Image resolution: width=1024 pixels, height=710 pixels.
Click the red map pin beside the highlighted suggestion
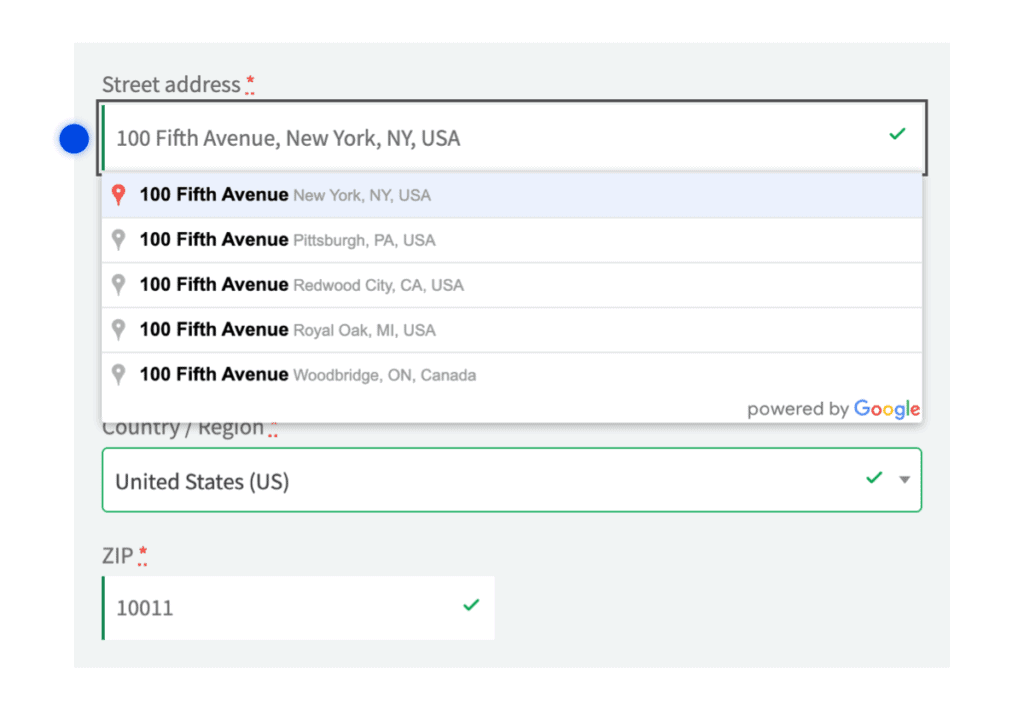click(x=118, y=194)
